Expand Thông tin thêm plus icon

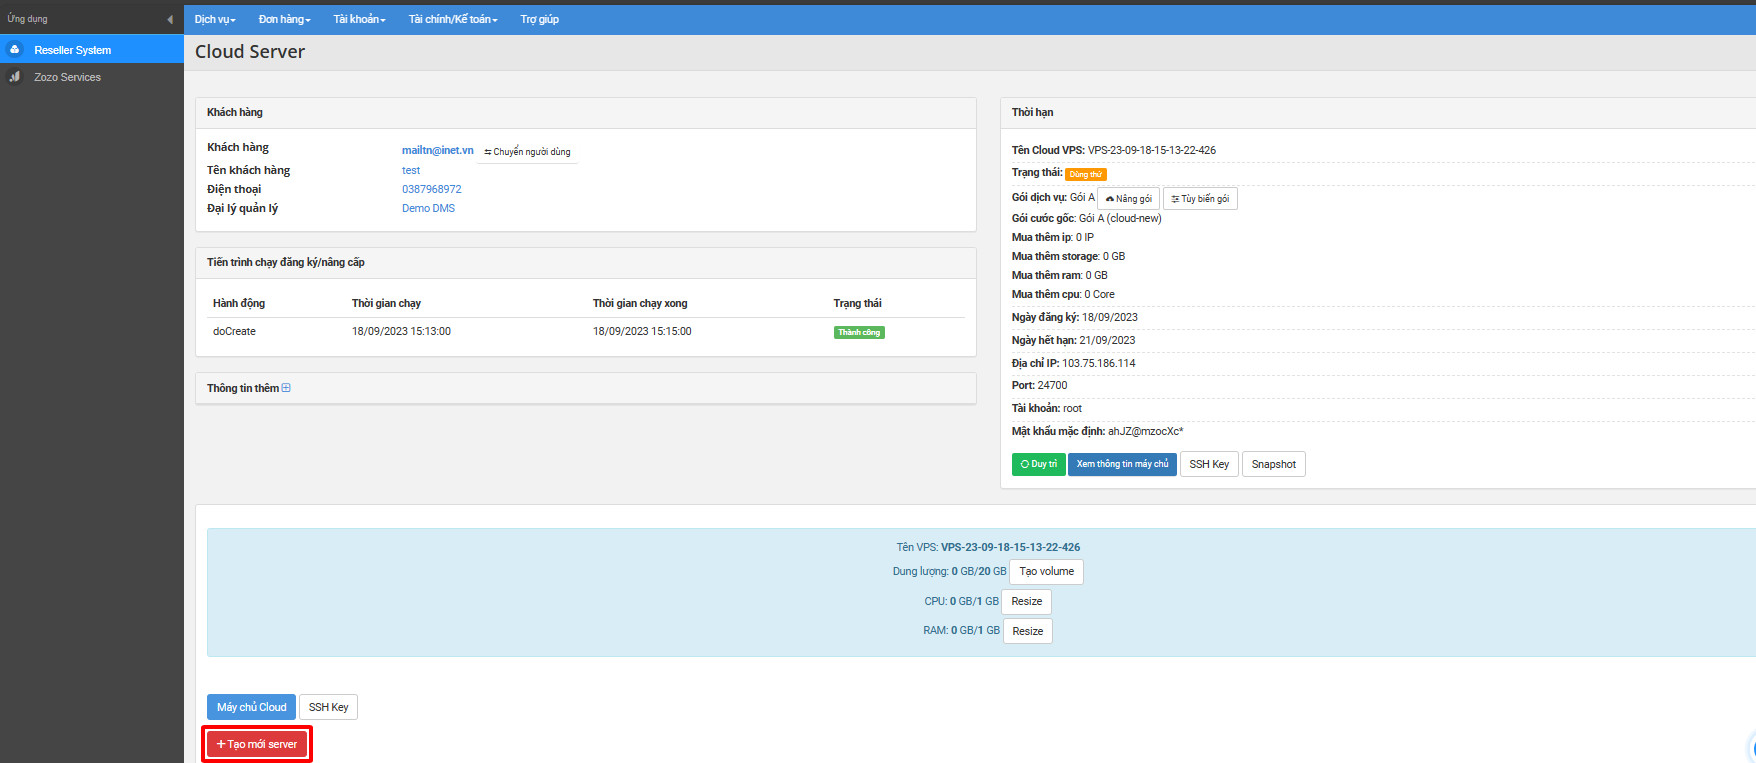286,388
